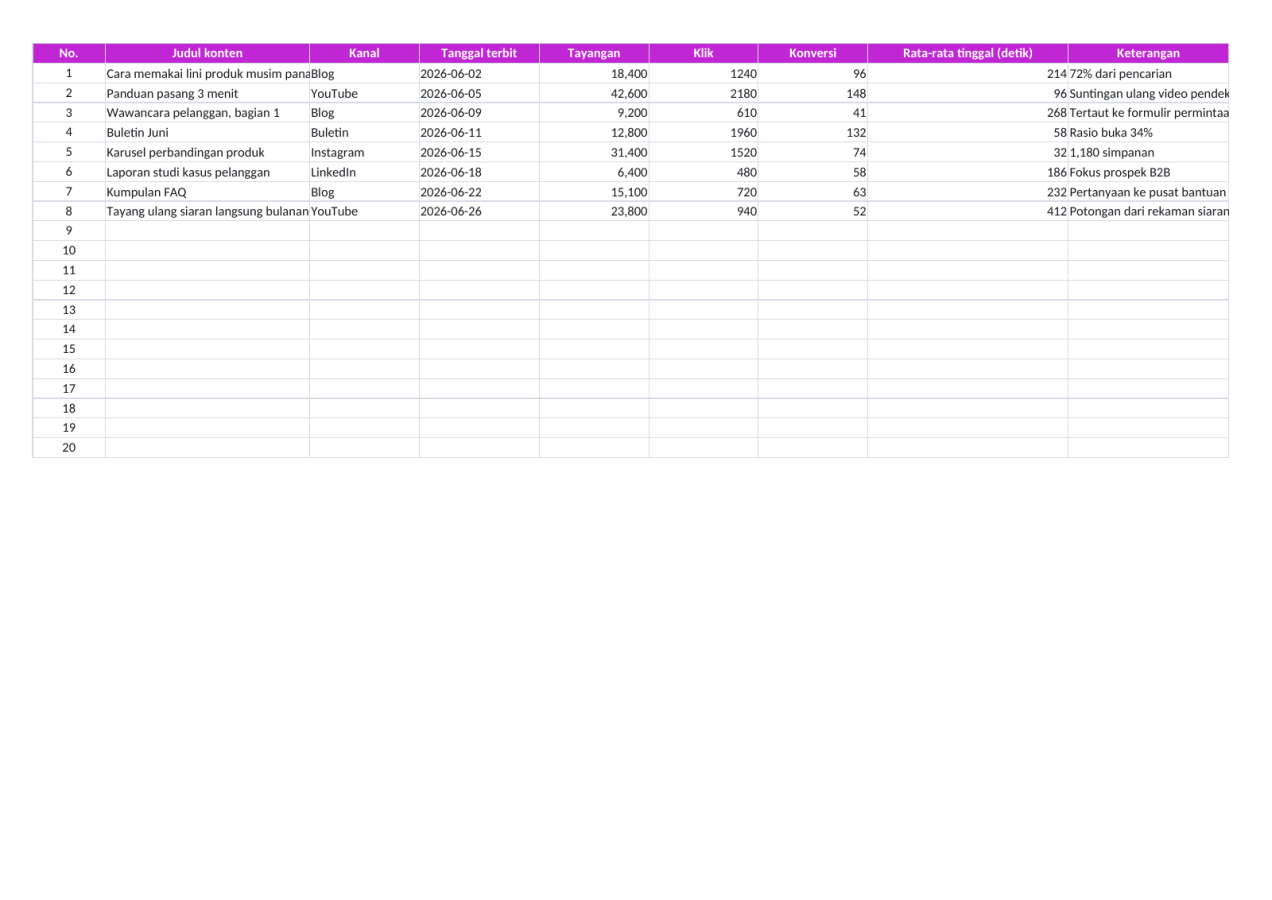
Task: Click views value "12,800"
Action: pyautogui.click(x=594, y=132)
